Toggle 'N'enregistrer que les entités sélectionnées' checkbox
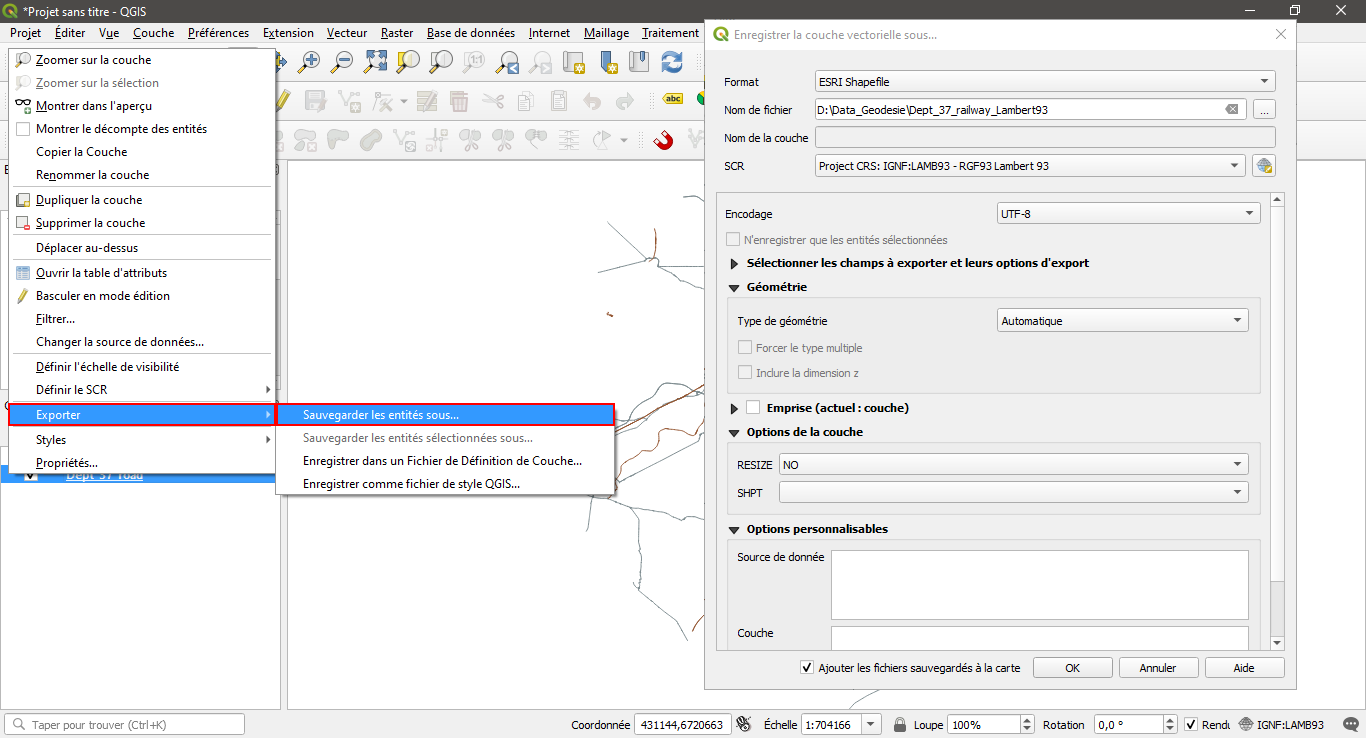The height and width of the screenshot is (738, 1366). pyautogui.click(x=733, y=240)
